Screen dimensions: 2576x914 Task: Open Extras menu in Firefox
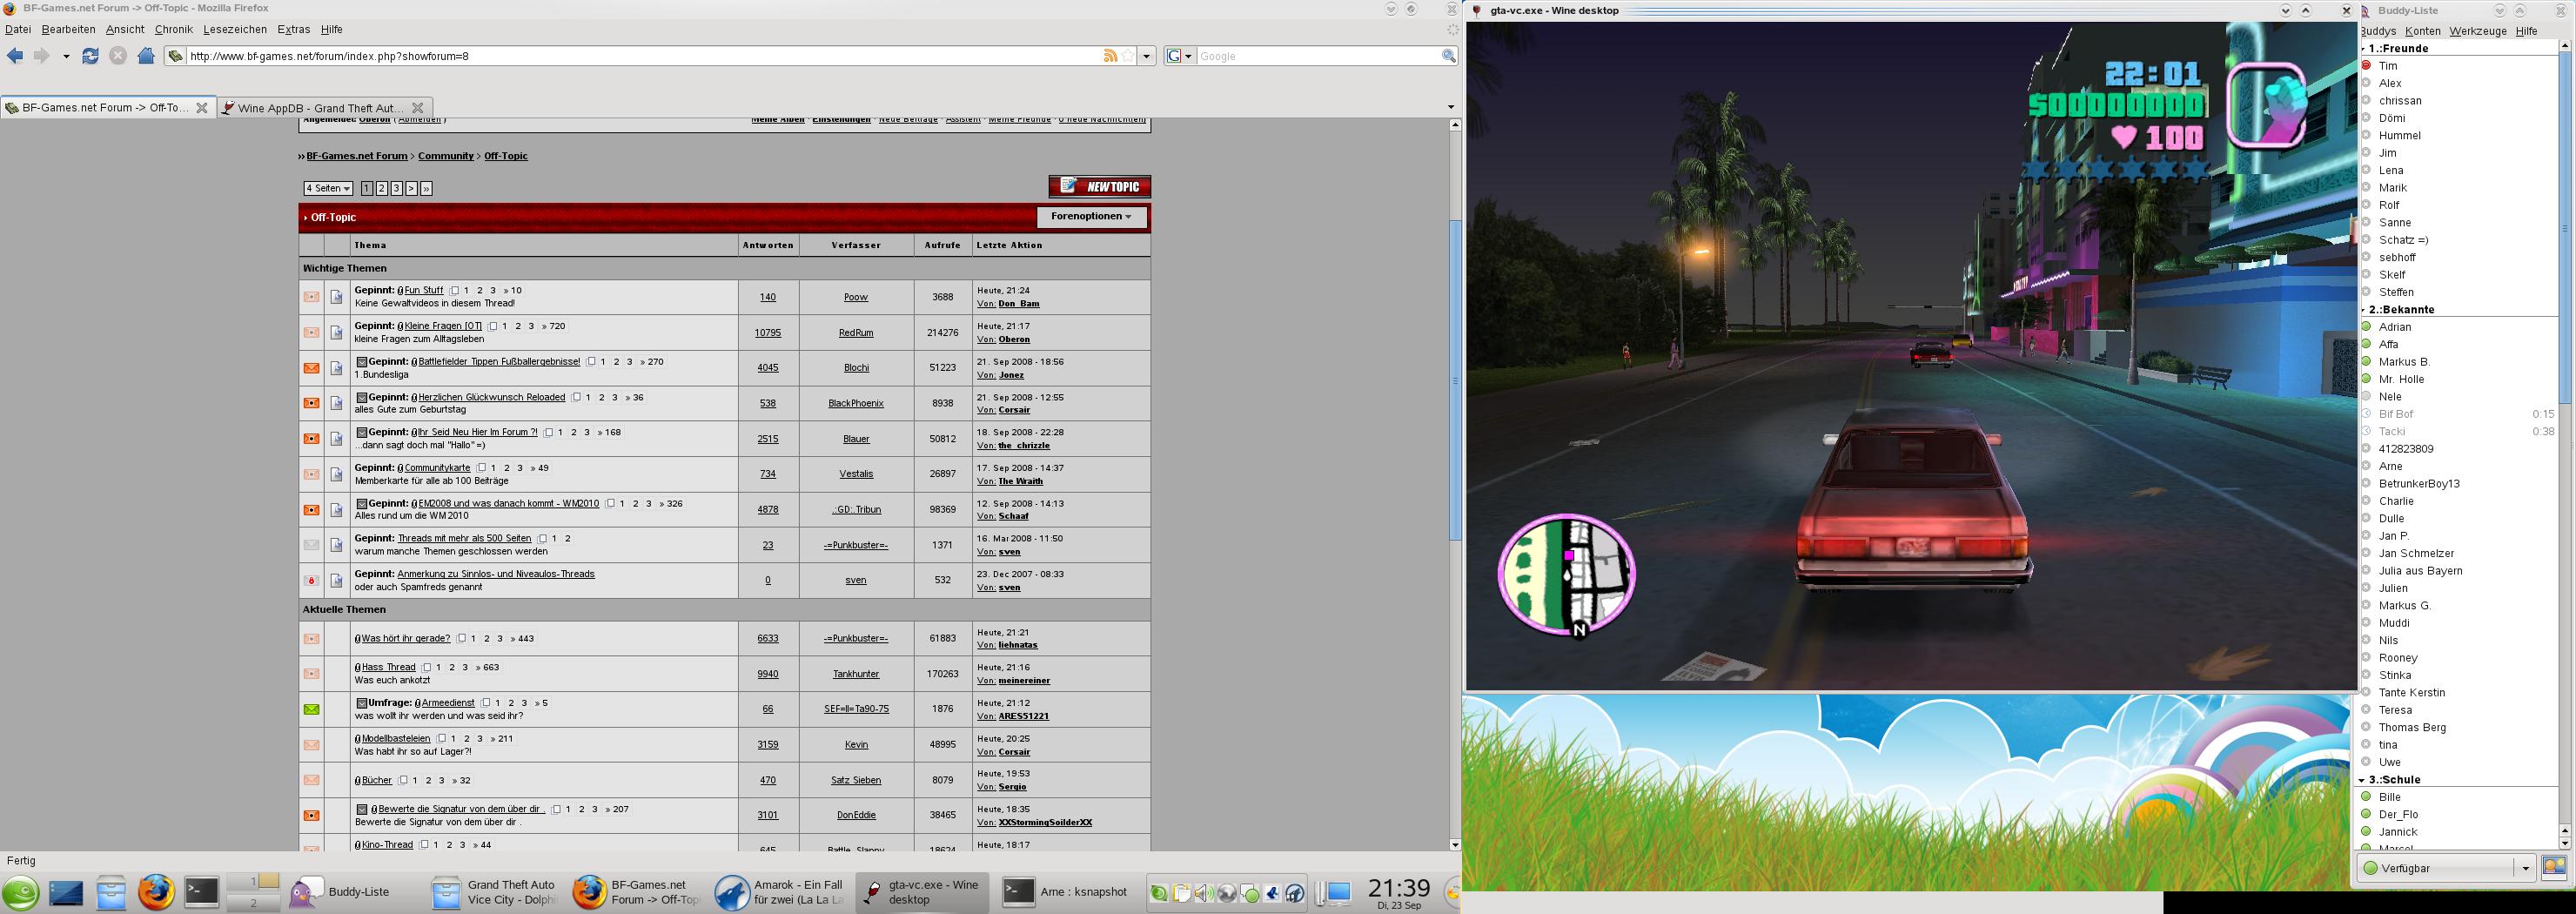point(294,30)
